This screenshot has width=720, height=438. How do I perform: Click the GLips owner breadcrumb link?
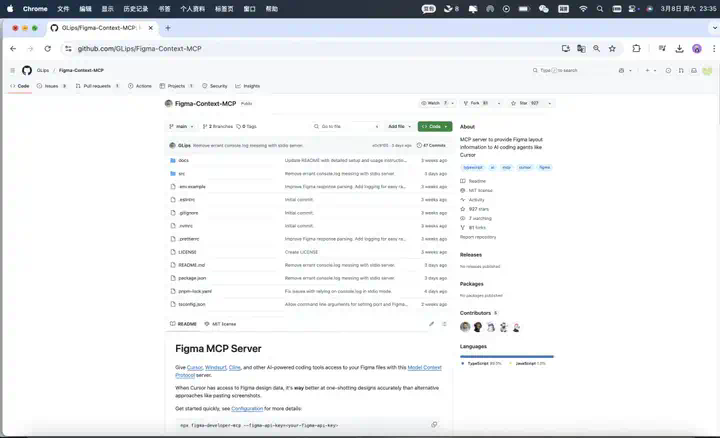[x=43, y=70]
